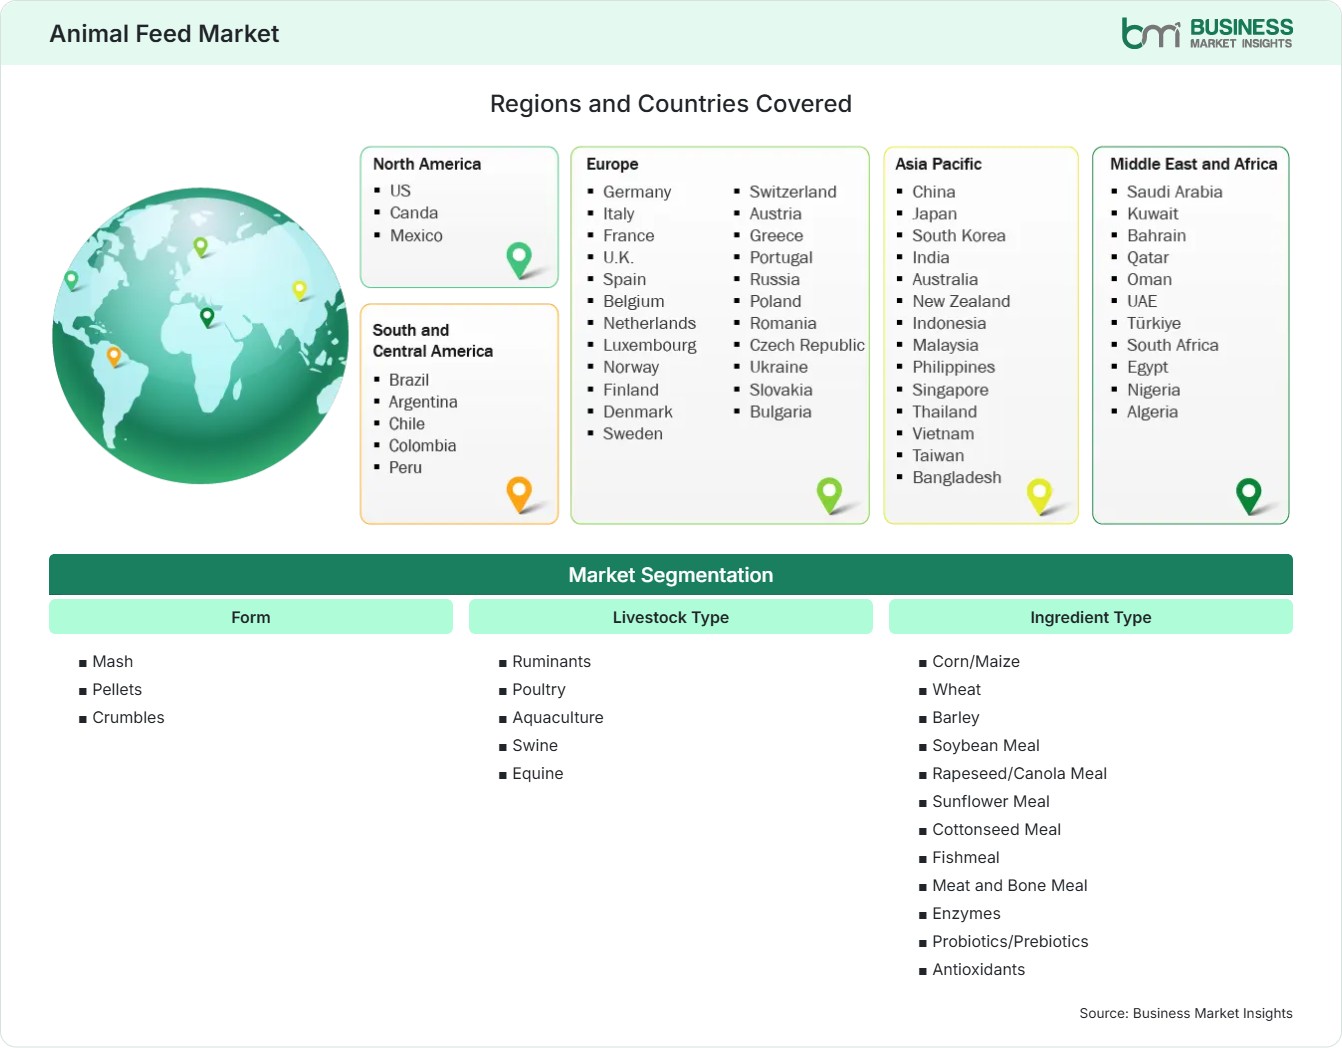1342x1048 pixels.
Task: Click Algeria in the list
Action: pos(1152,412)
